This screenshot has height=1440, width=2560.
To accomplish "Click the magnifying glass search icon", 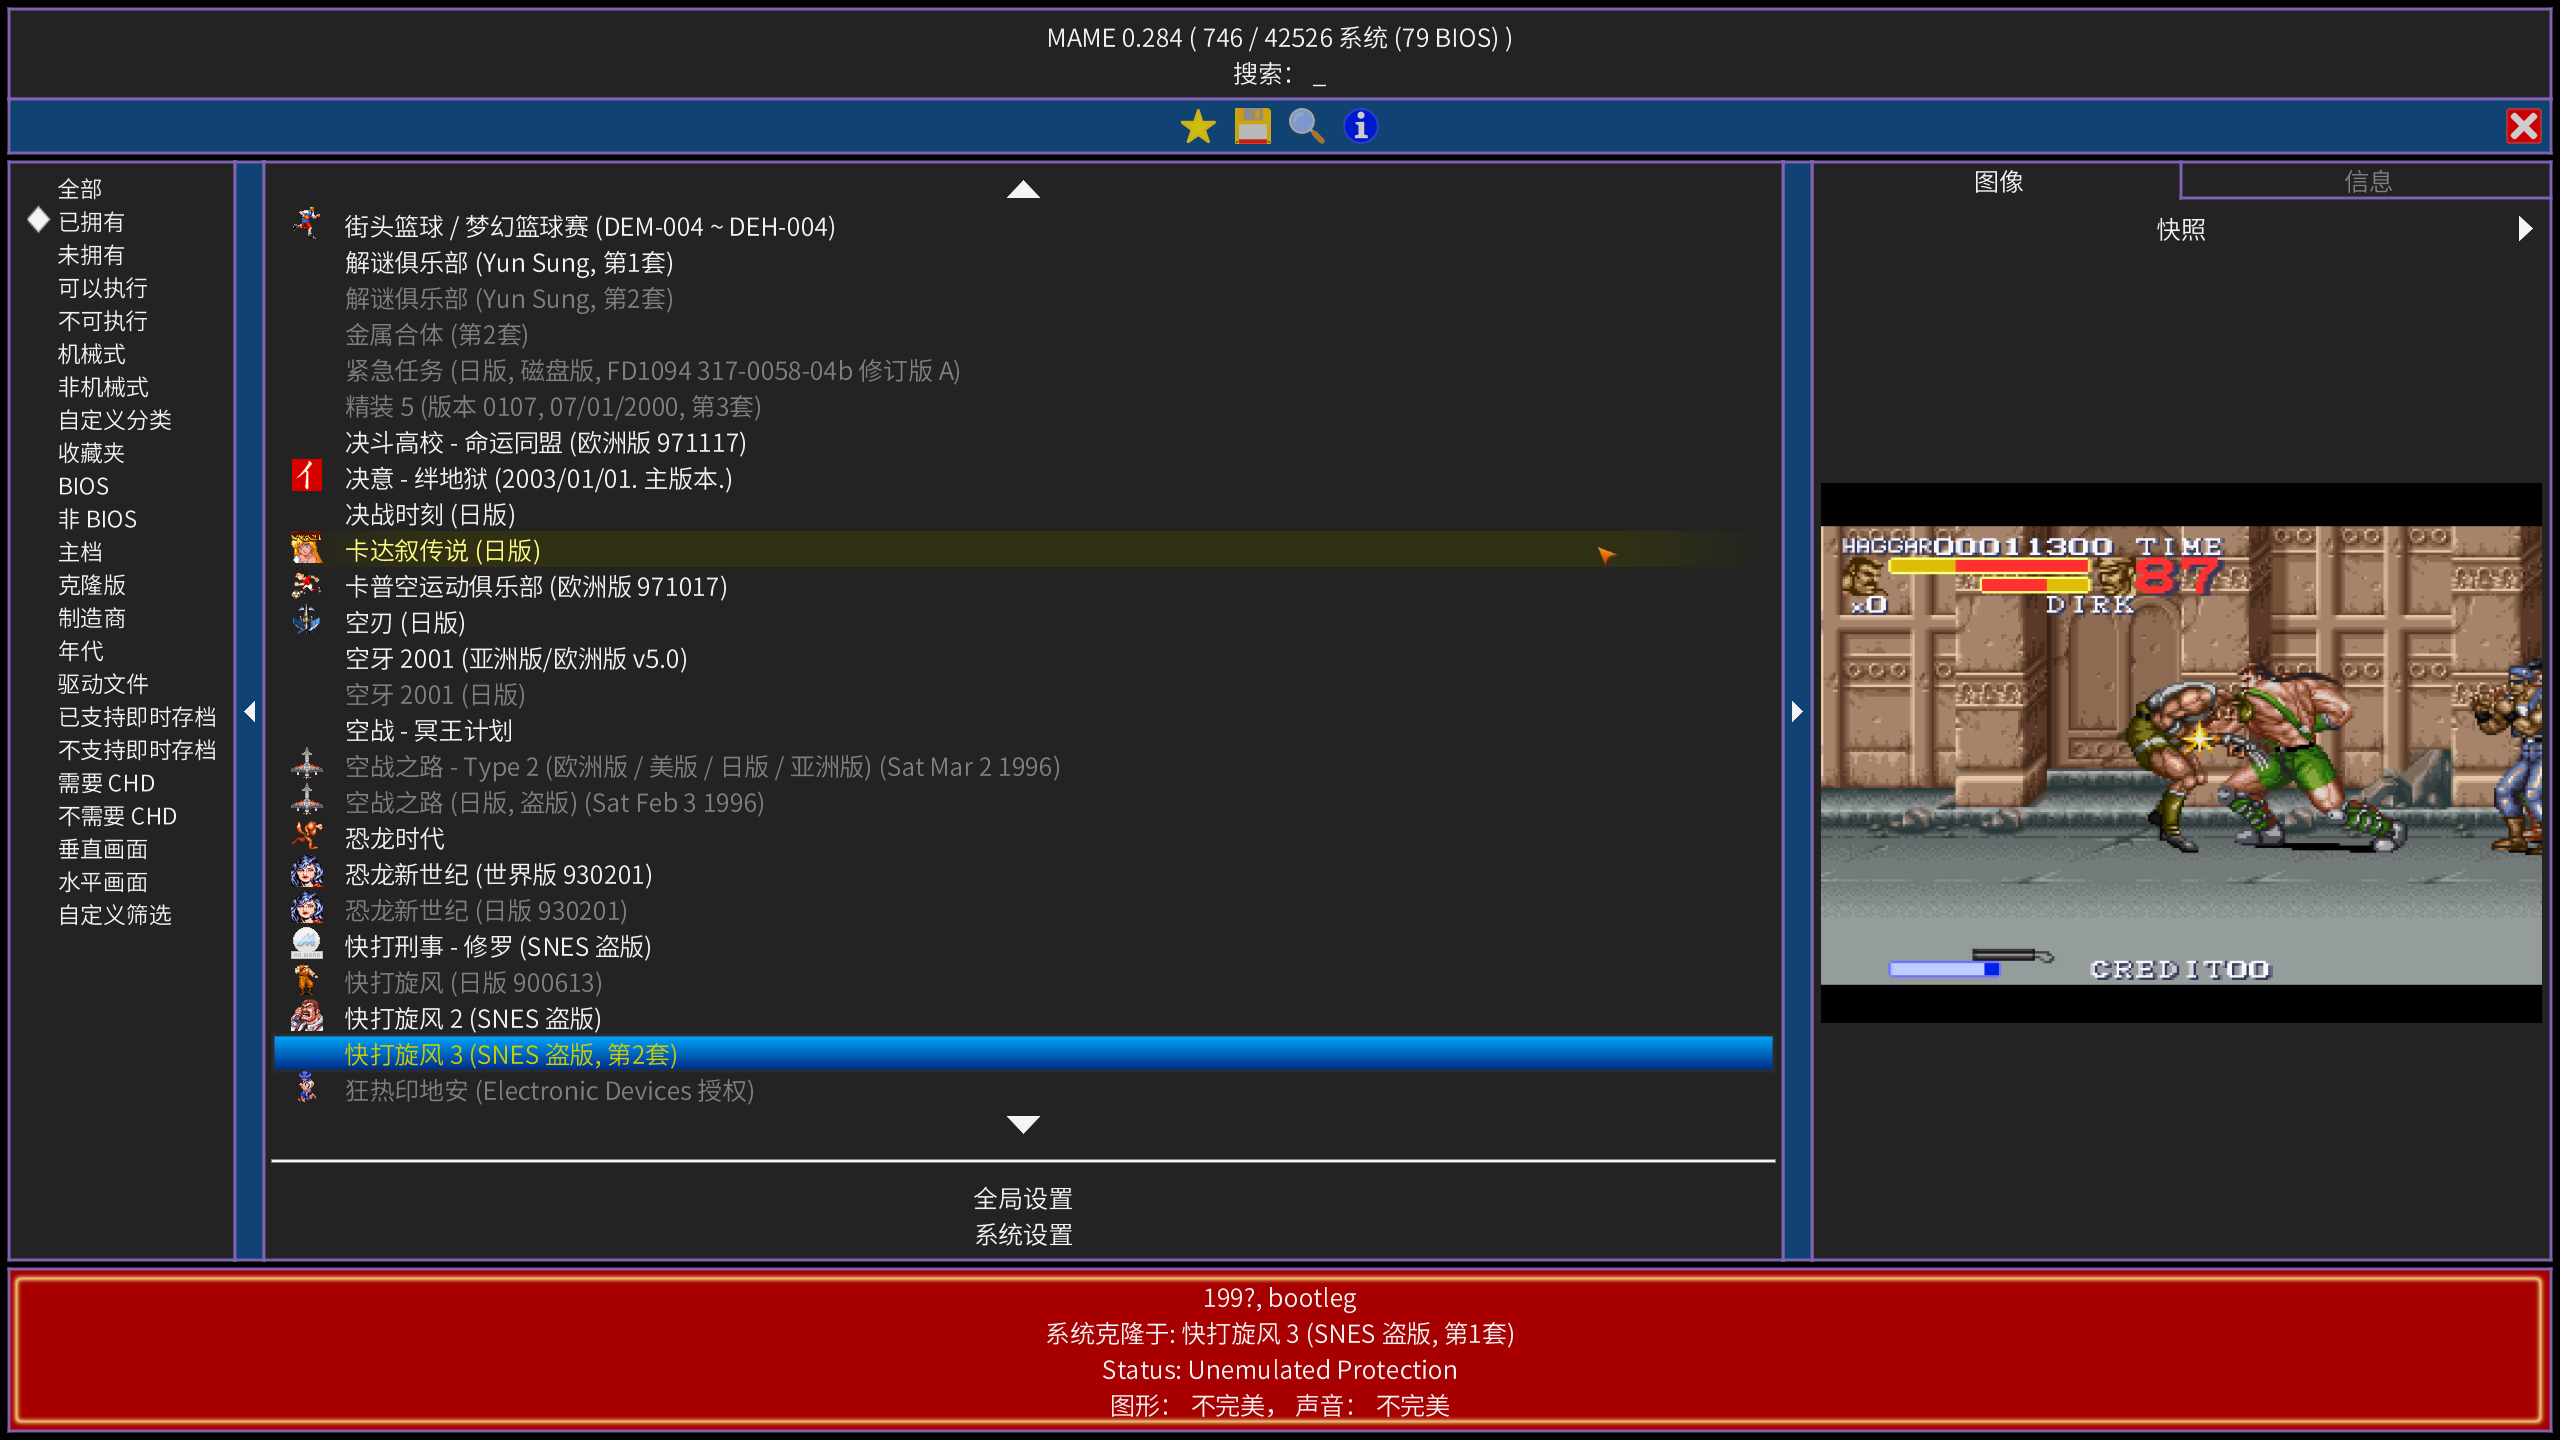I will pos(1306,127).
